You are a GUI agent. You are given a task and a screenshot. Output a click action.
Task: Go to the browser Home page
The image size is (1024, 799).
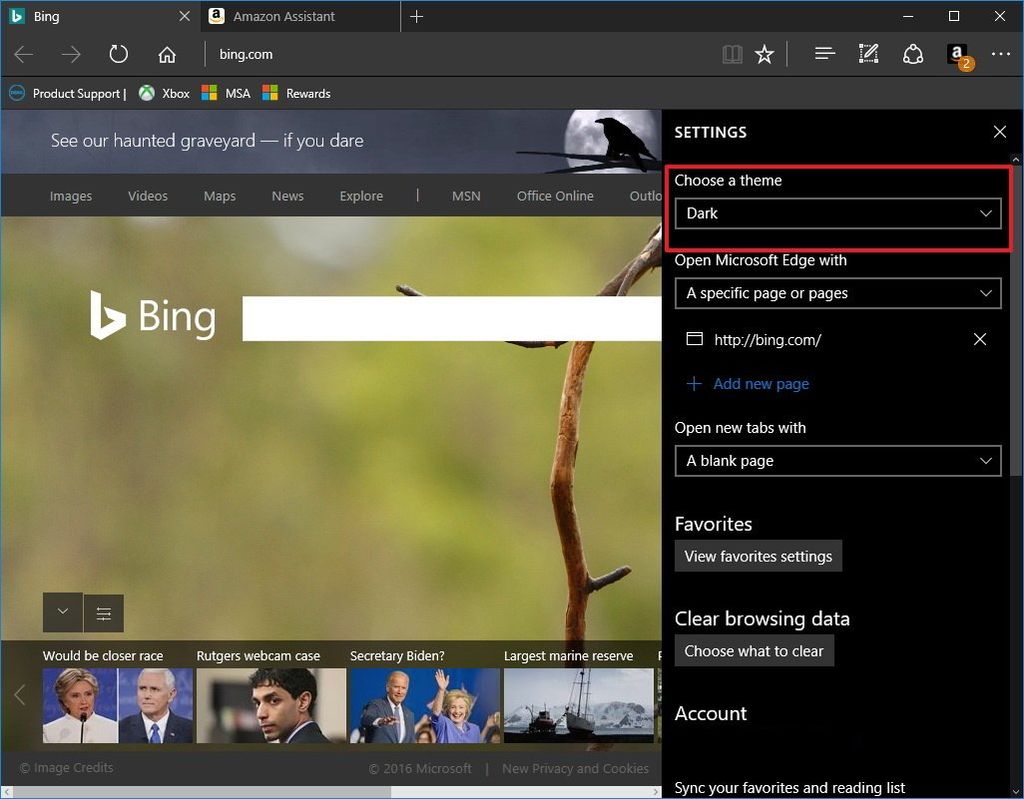[x=167, y=54]
